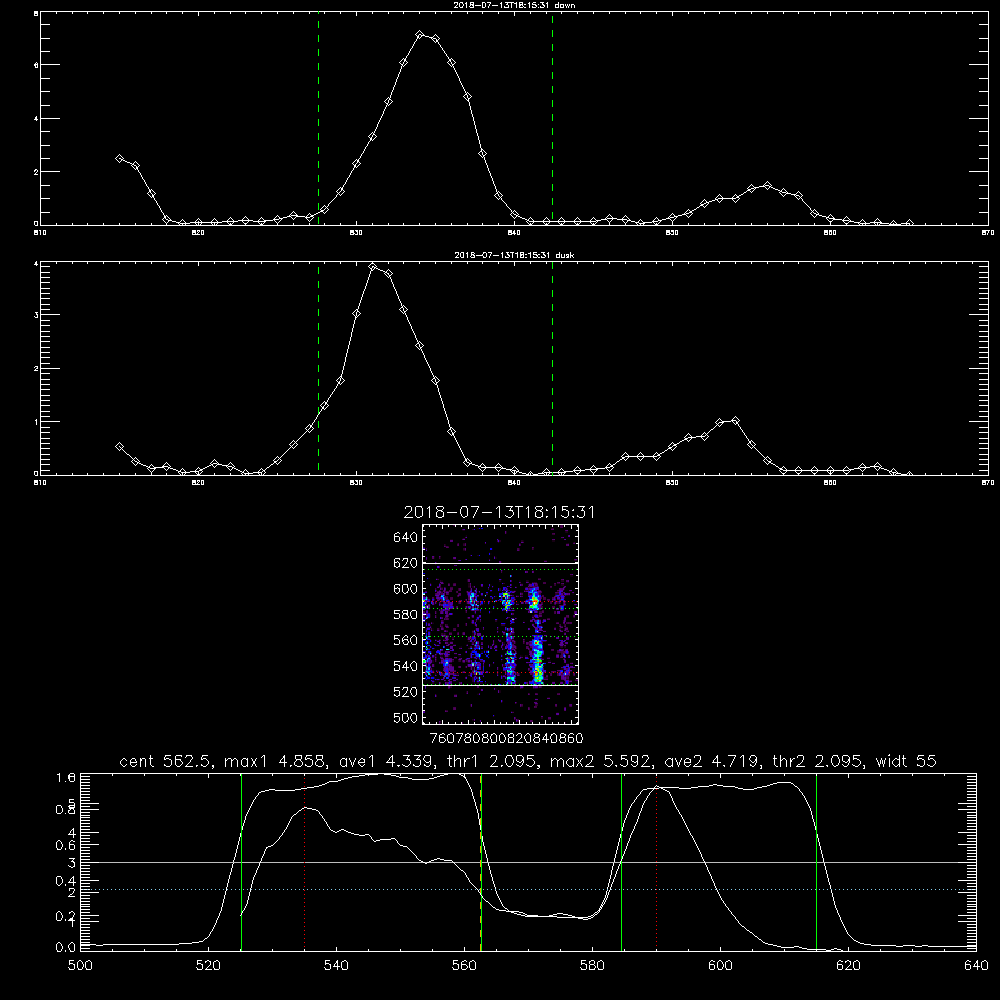1000x1000 pixels.
Task: Click the '520' x-axis label of bottom plot
Action: [x=208, y=966]
